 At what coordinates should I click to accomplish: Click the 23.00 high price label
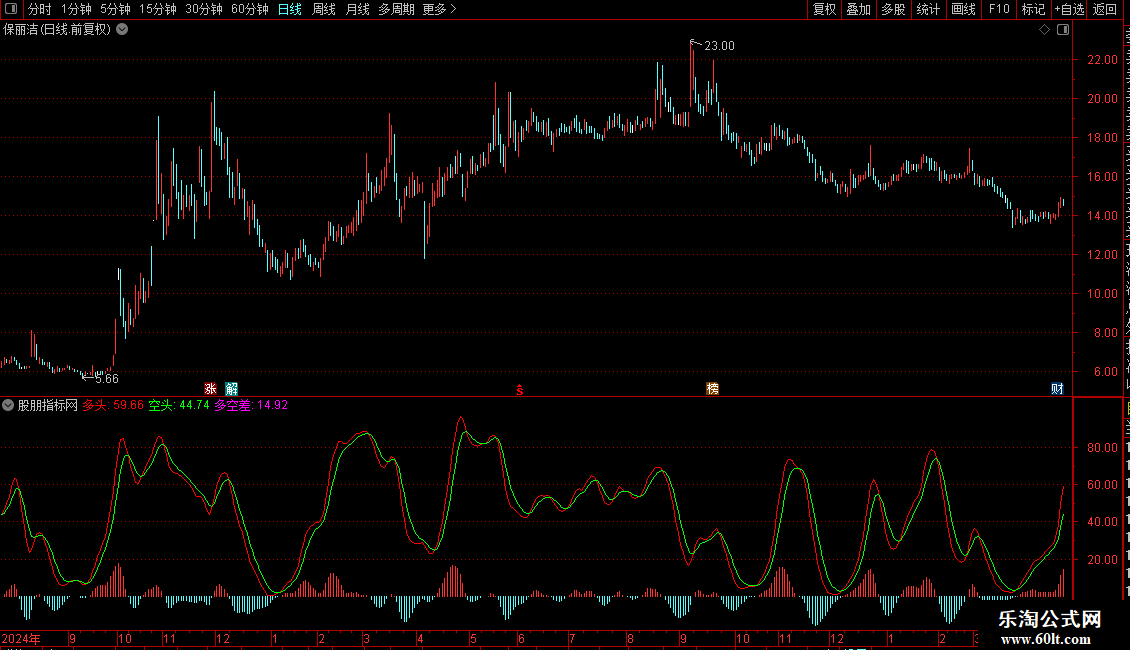719,45
